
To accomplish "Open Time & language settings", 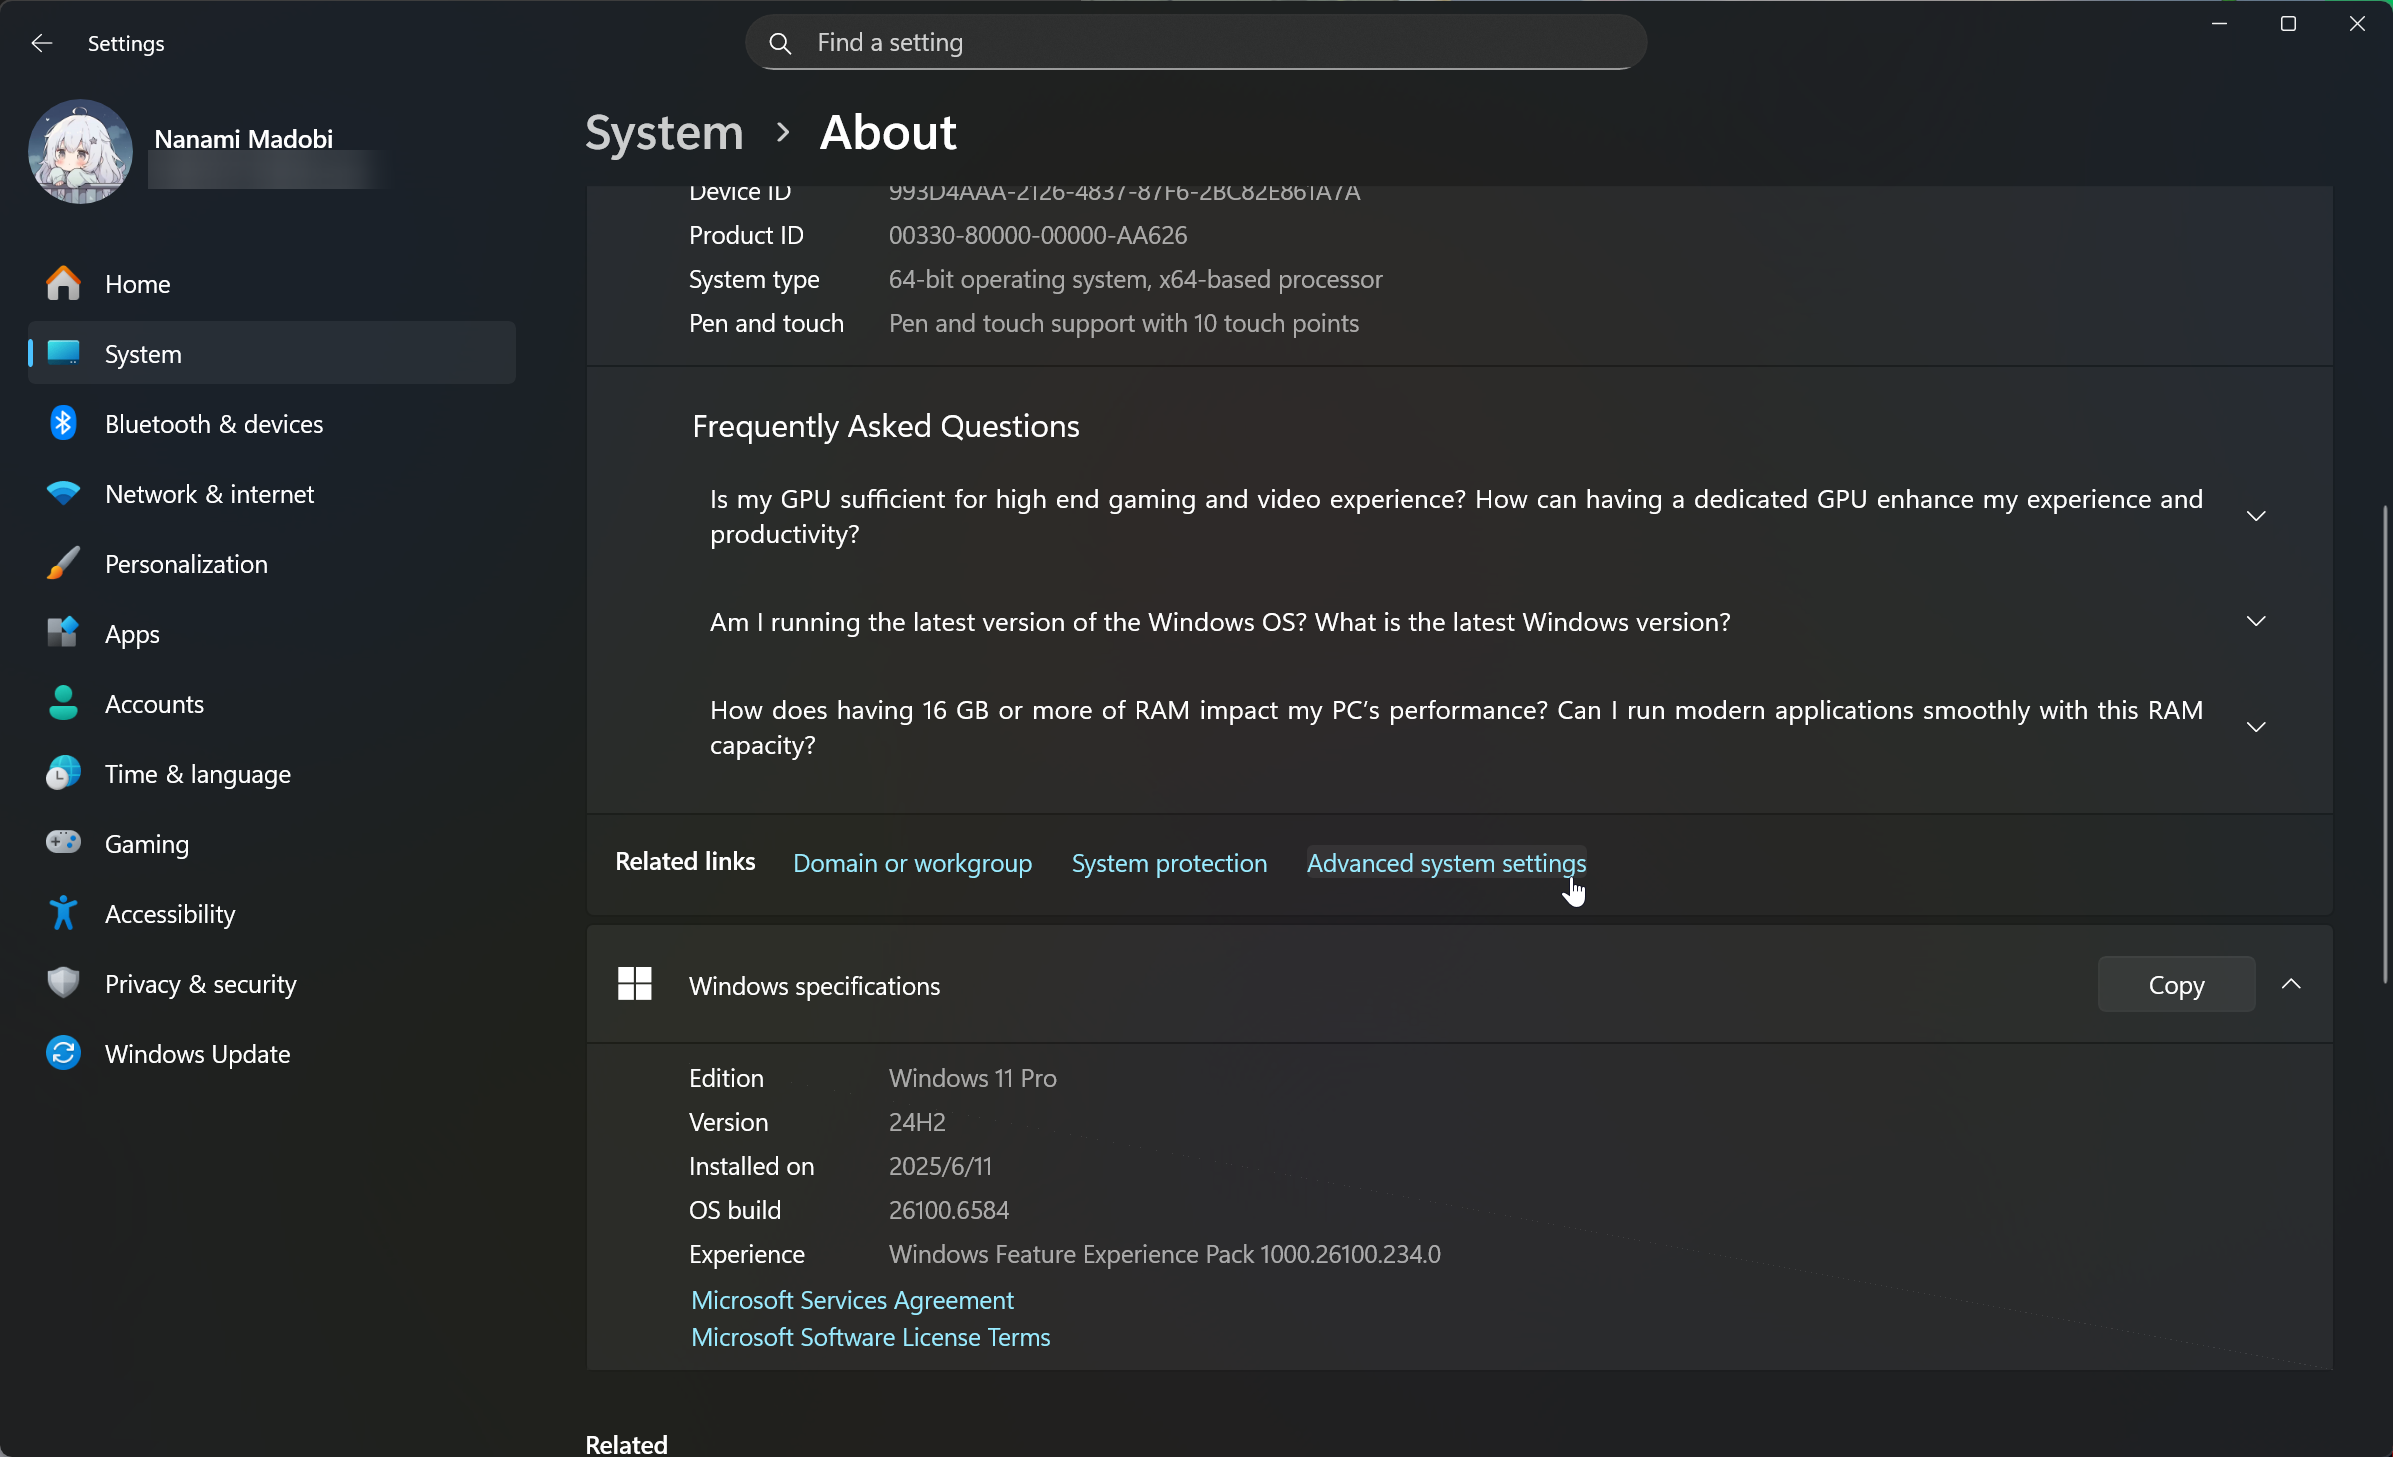I will click(272, 774).
